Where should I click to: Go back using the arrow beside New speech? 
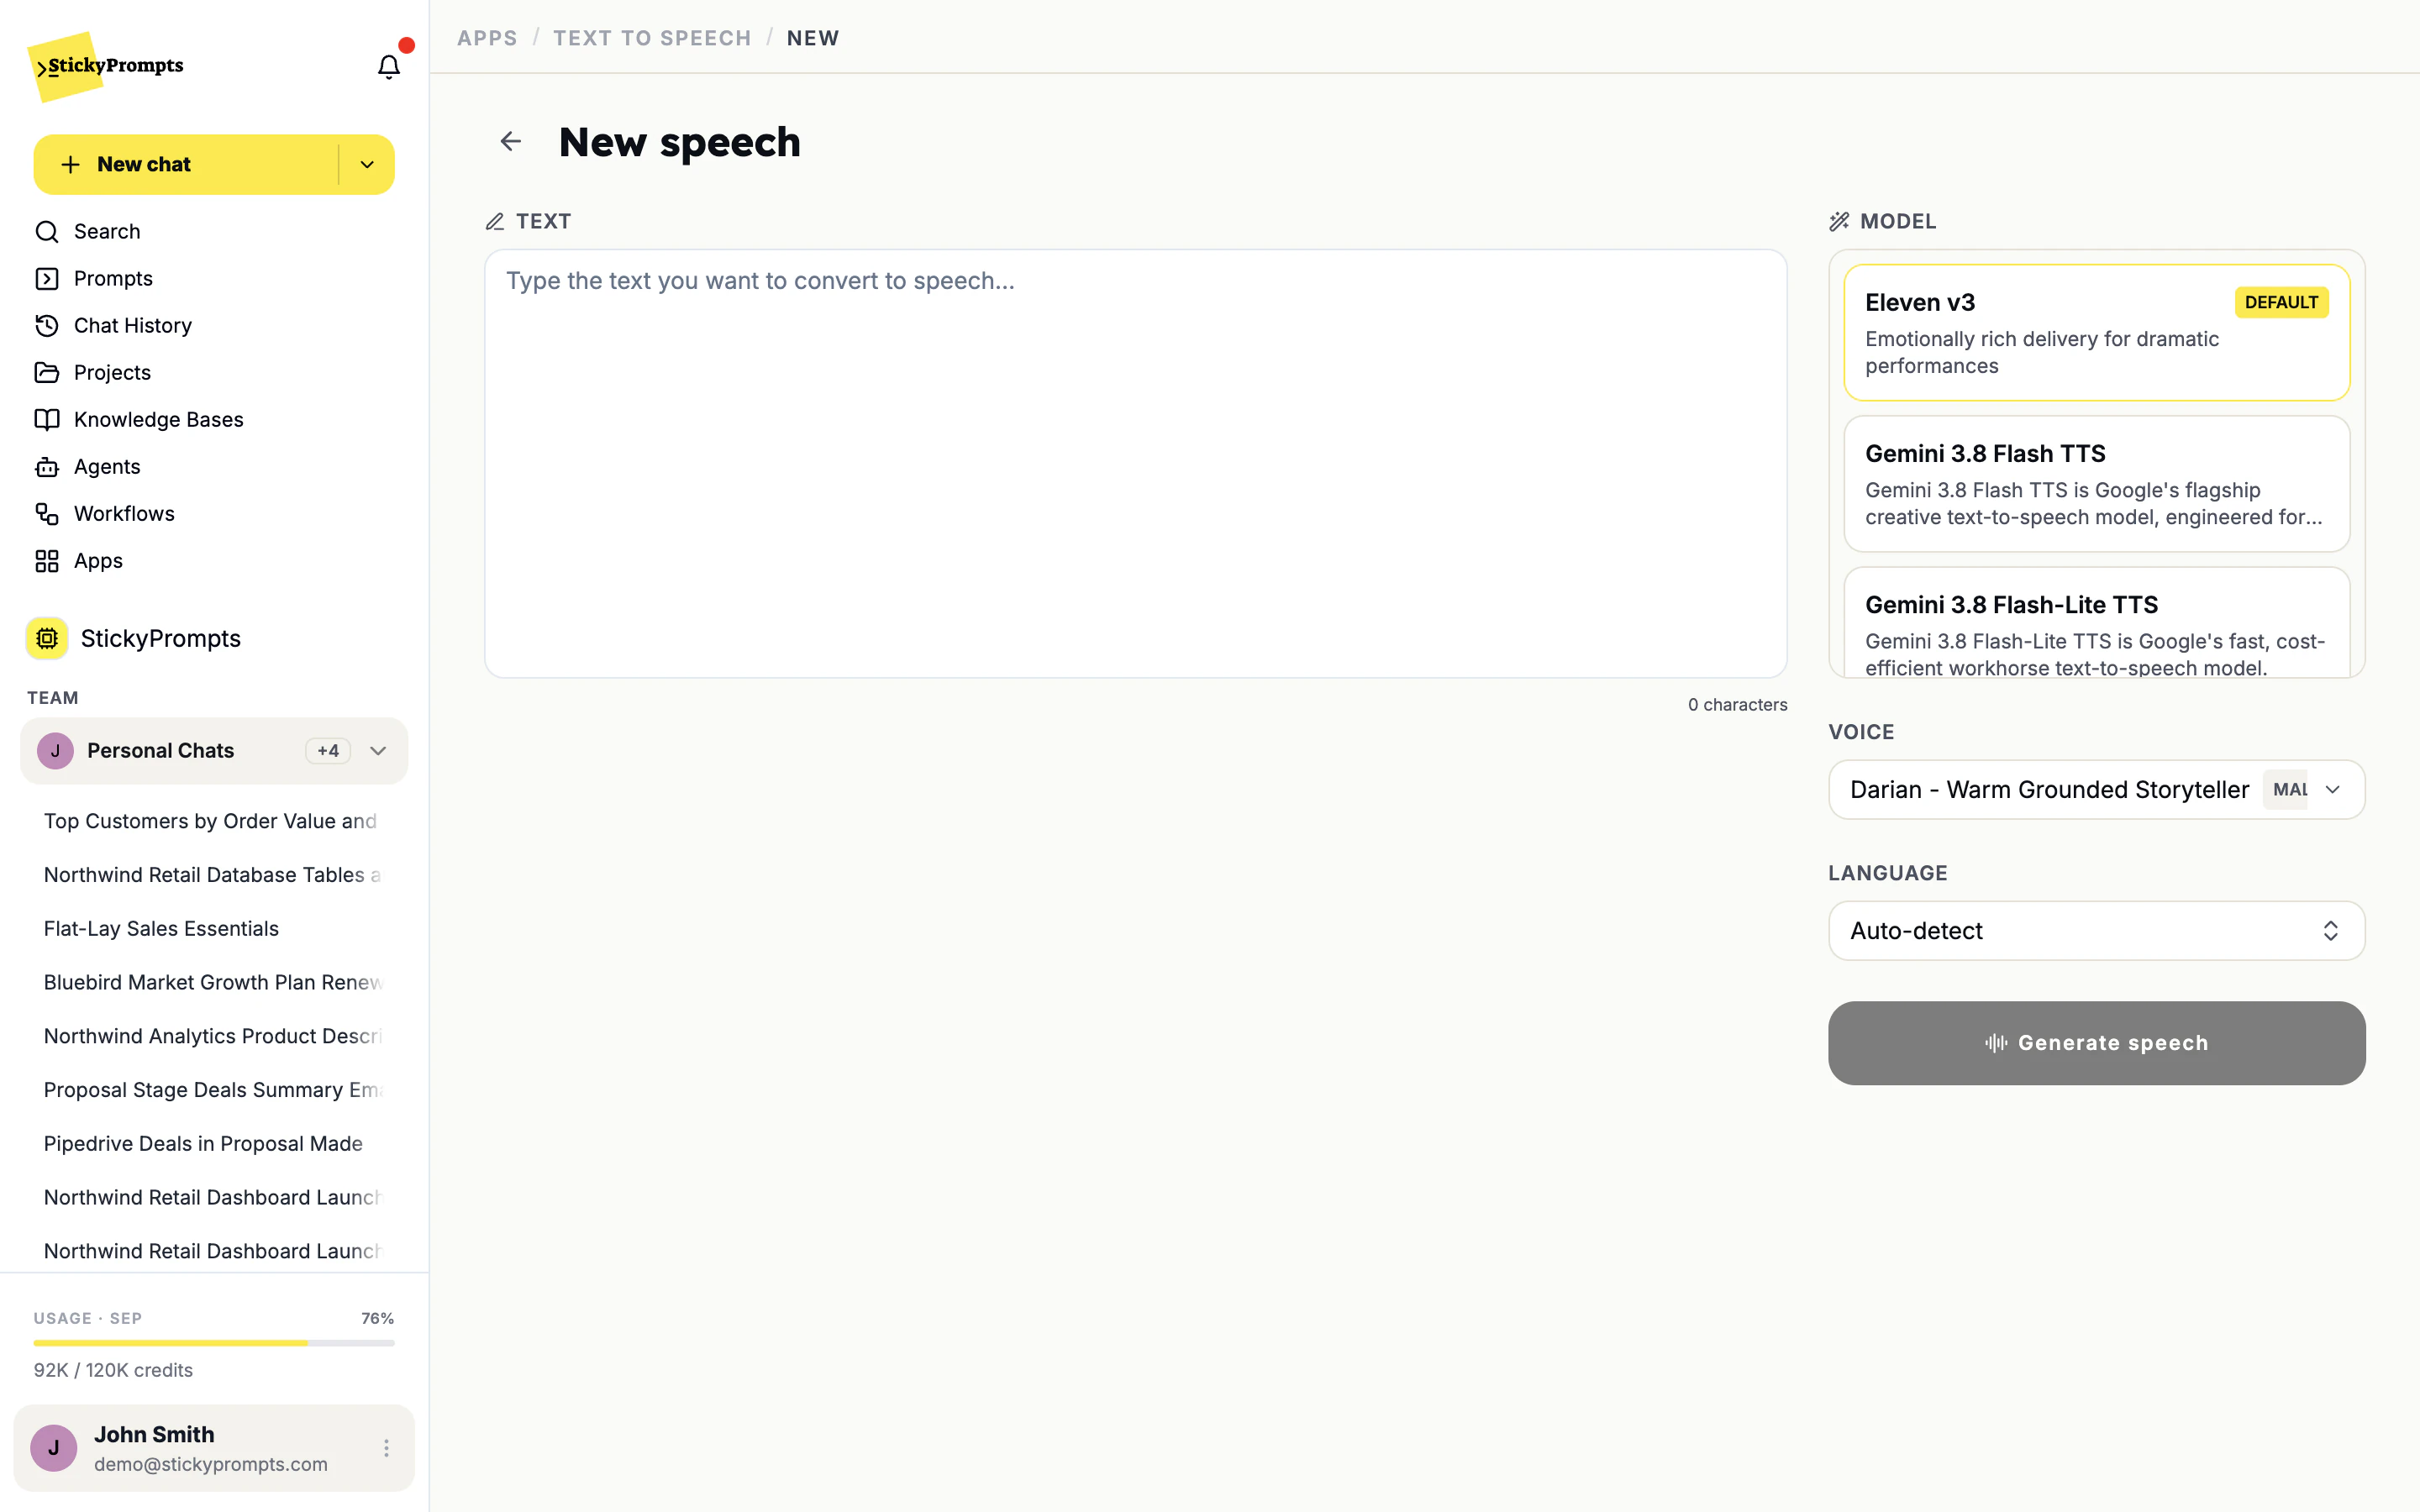pos(511,141)
